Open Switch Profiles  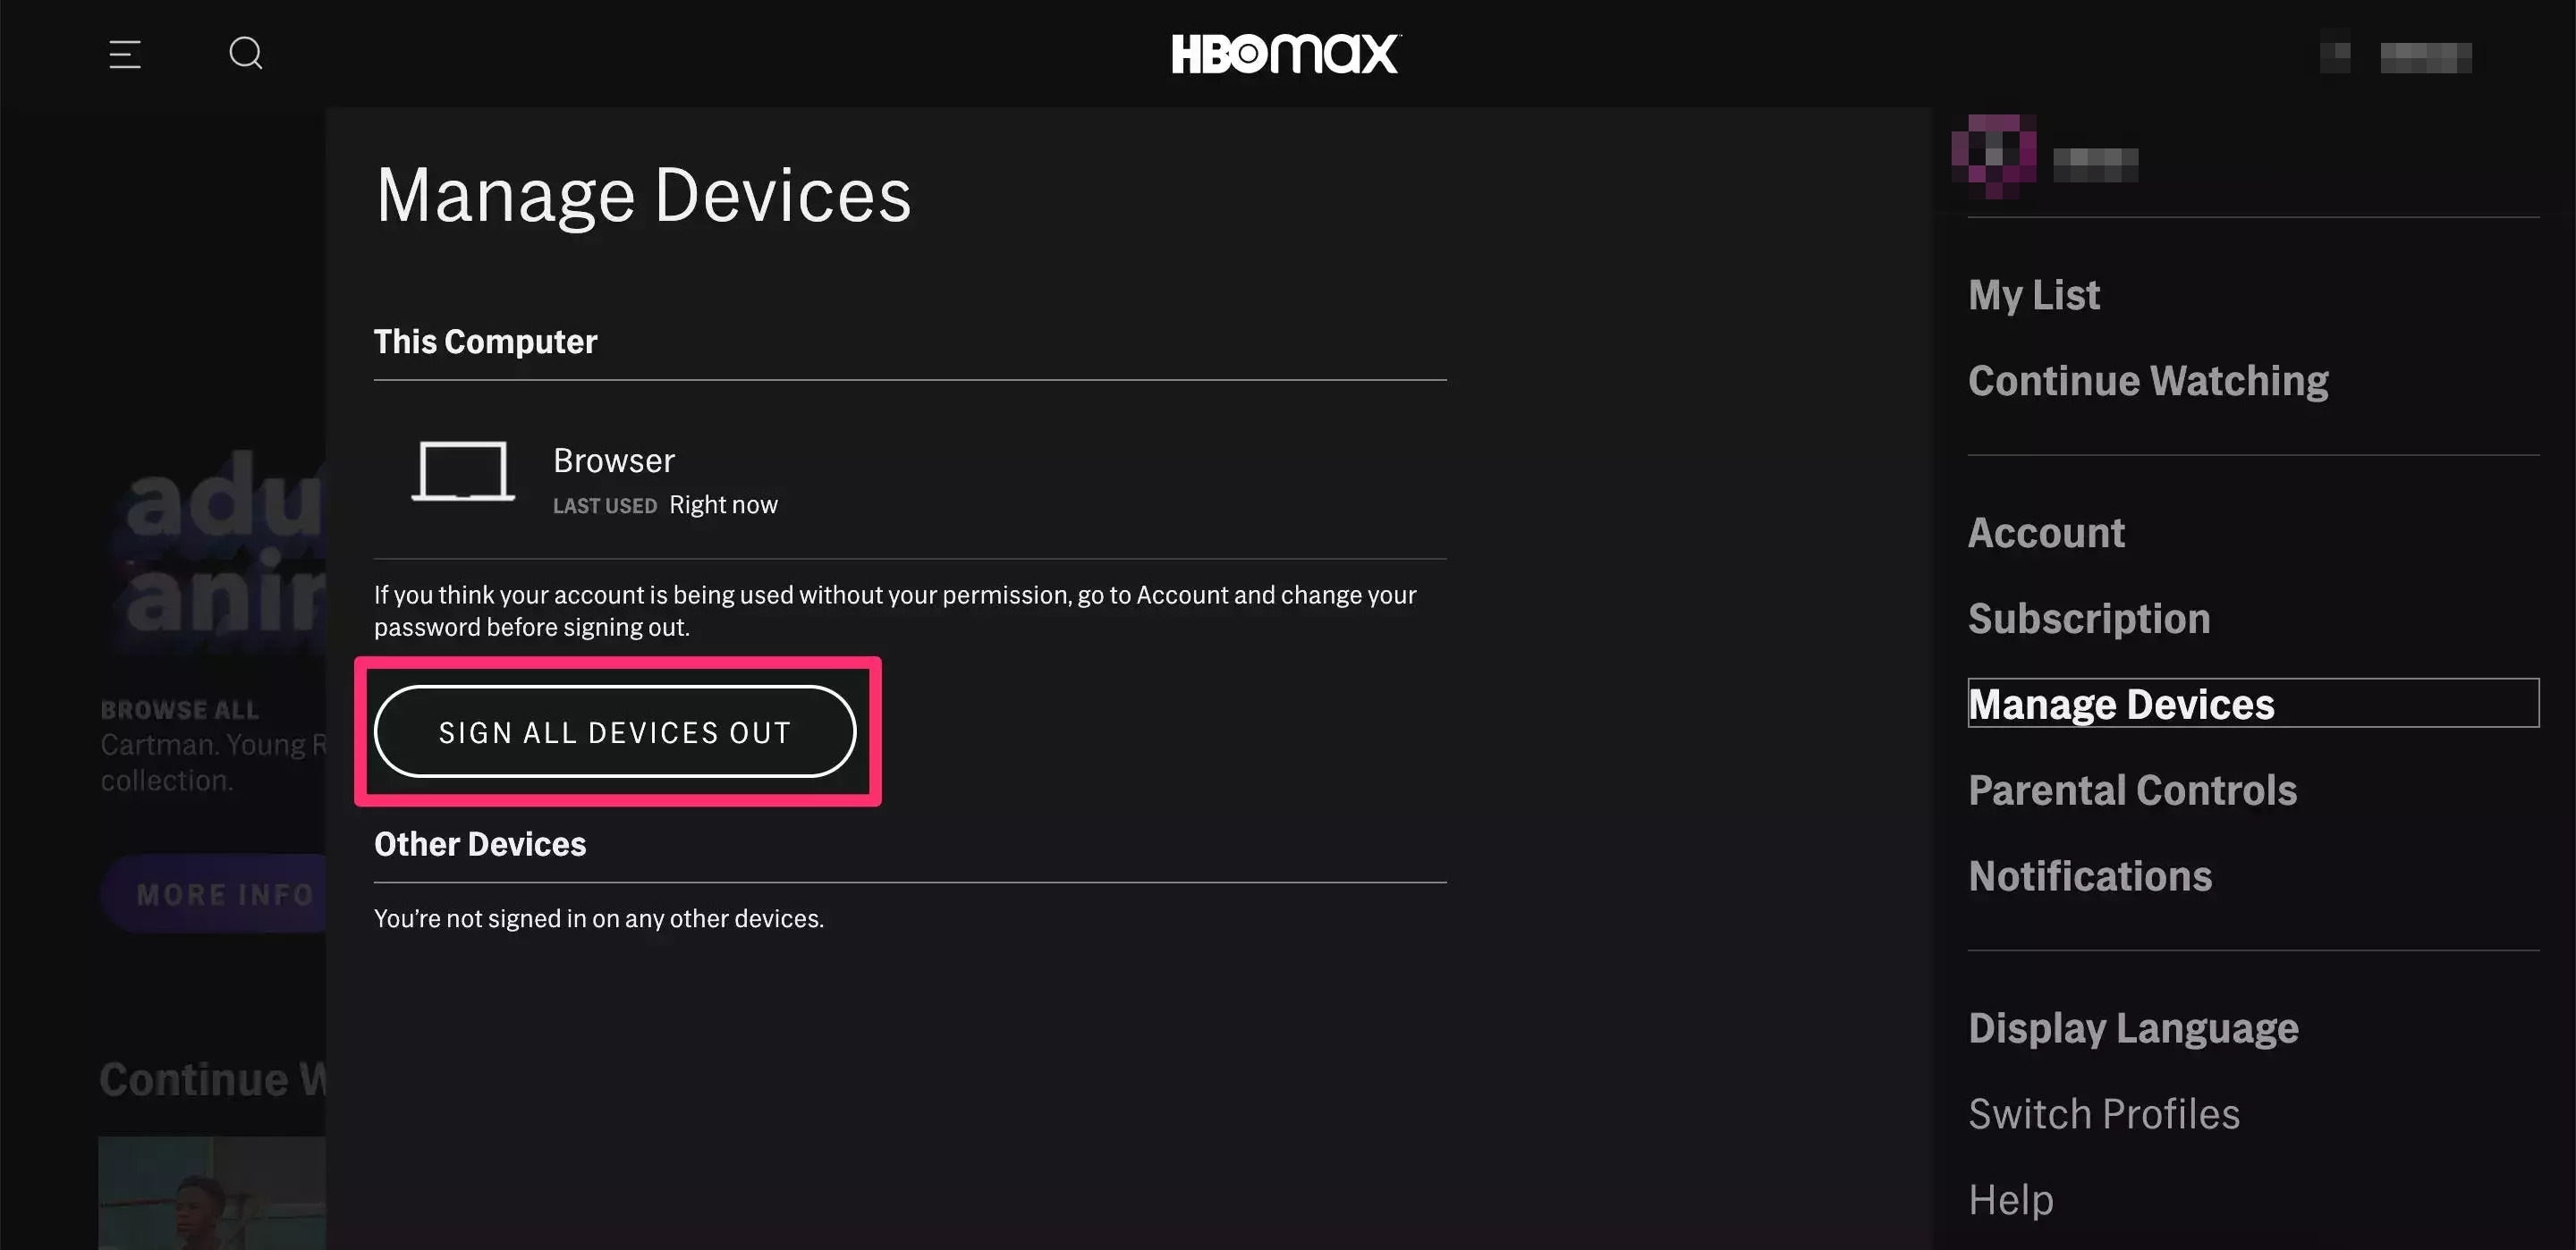coord(2104,1113)
